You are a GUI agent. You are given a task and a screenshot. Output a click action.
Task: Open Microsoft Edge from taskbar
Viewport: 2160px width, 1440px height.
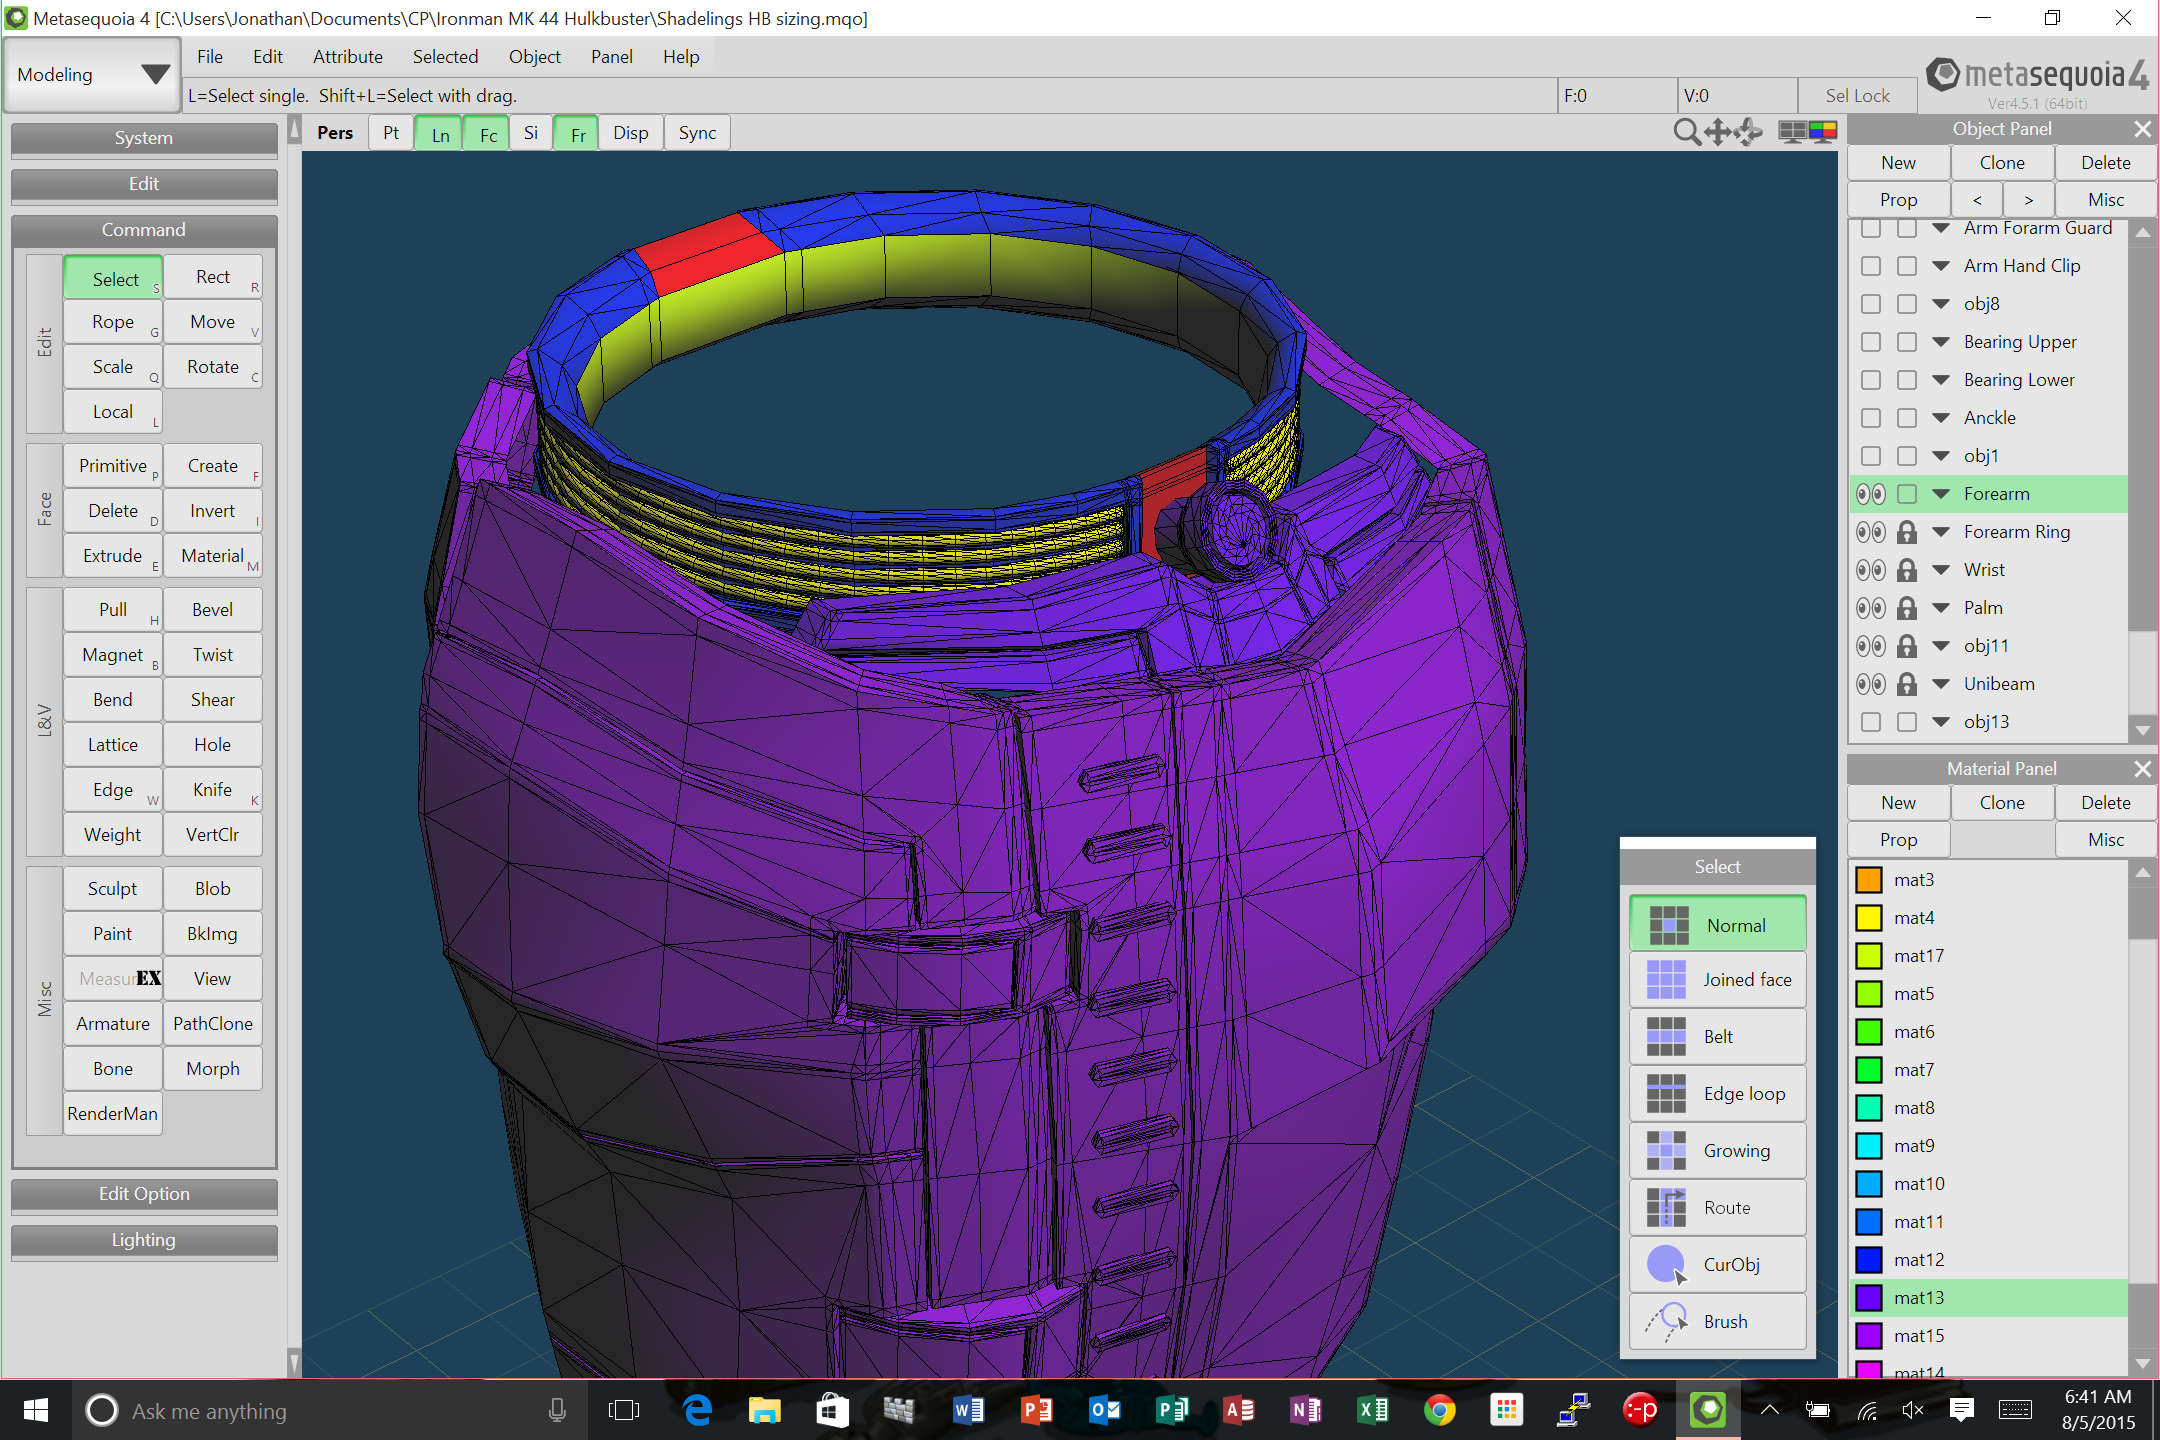pos(697,1411)
